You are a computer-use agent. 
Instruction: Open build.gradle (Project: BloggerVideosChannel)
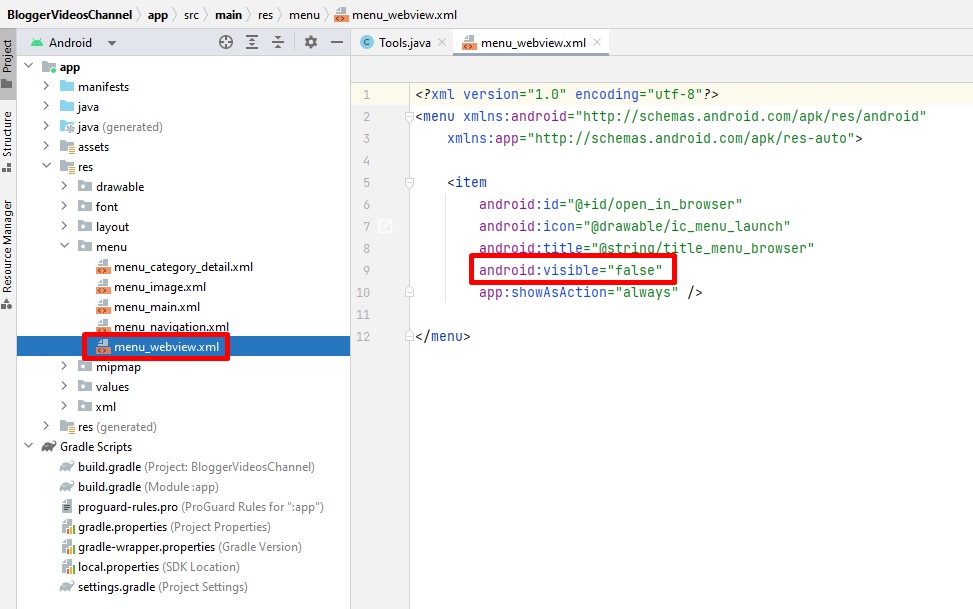[196, 467]
